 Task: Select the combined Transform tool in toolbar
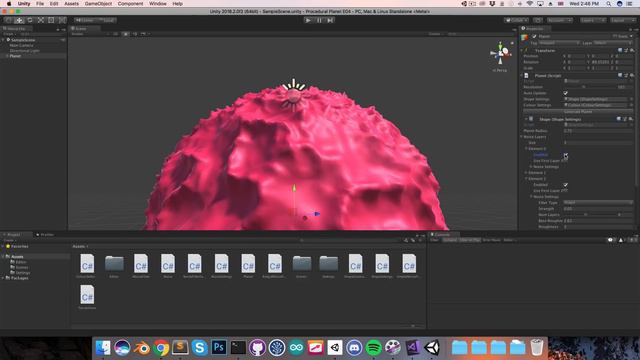tap(62, 20)
